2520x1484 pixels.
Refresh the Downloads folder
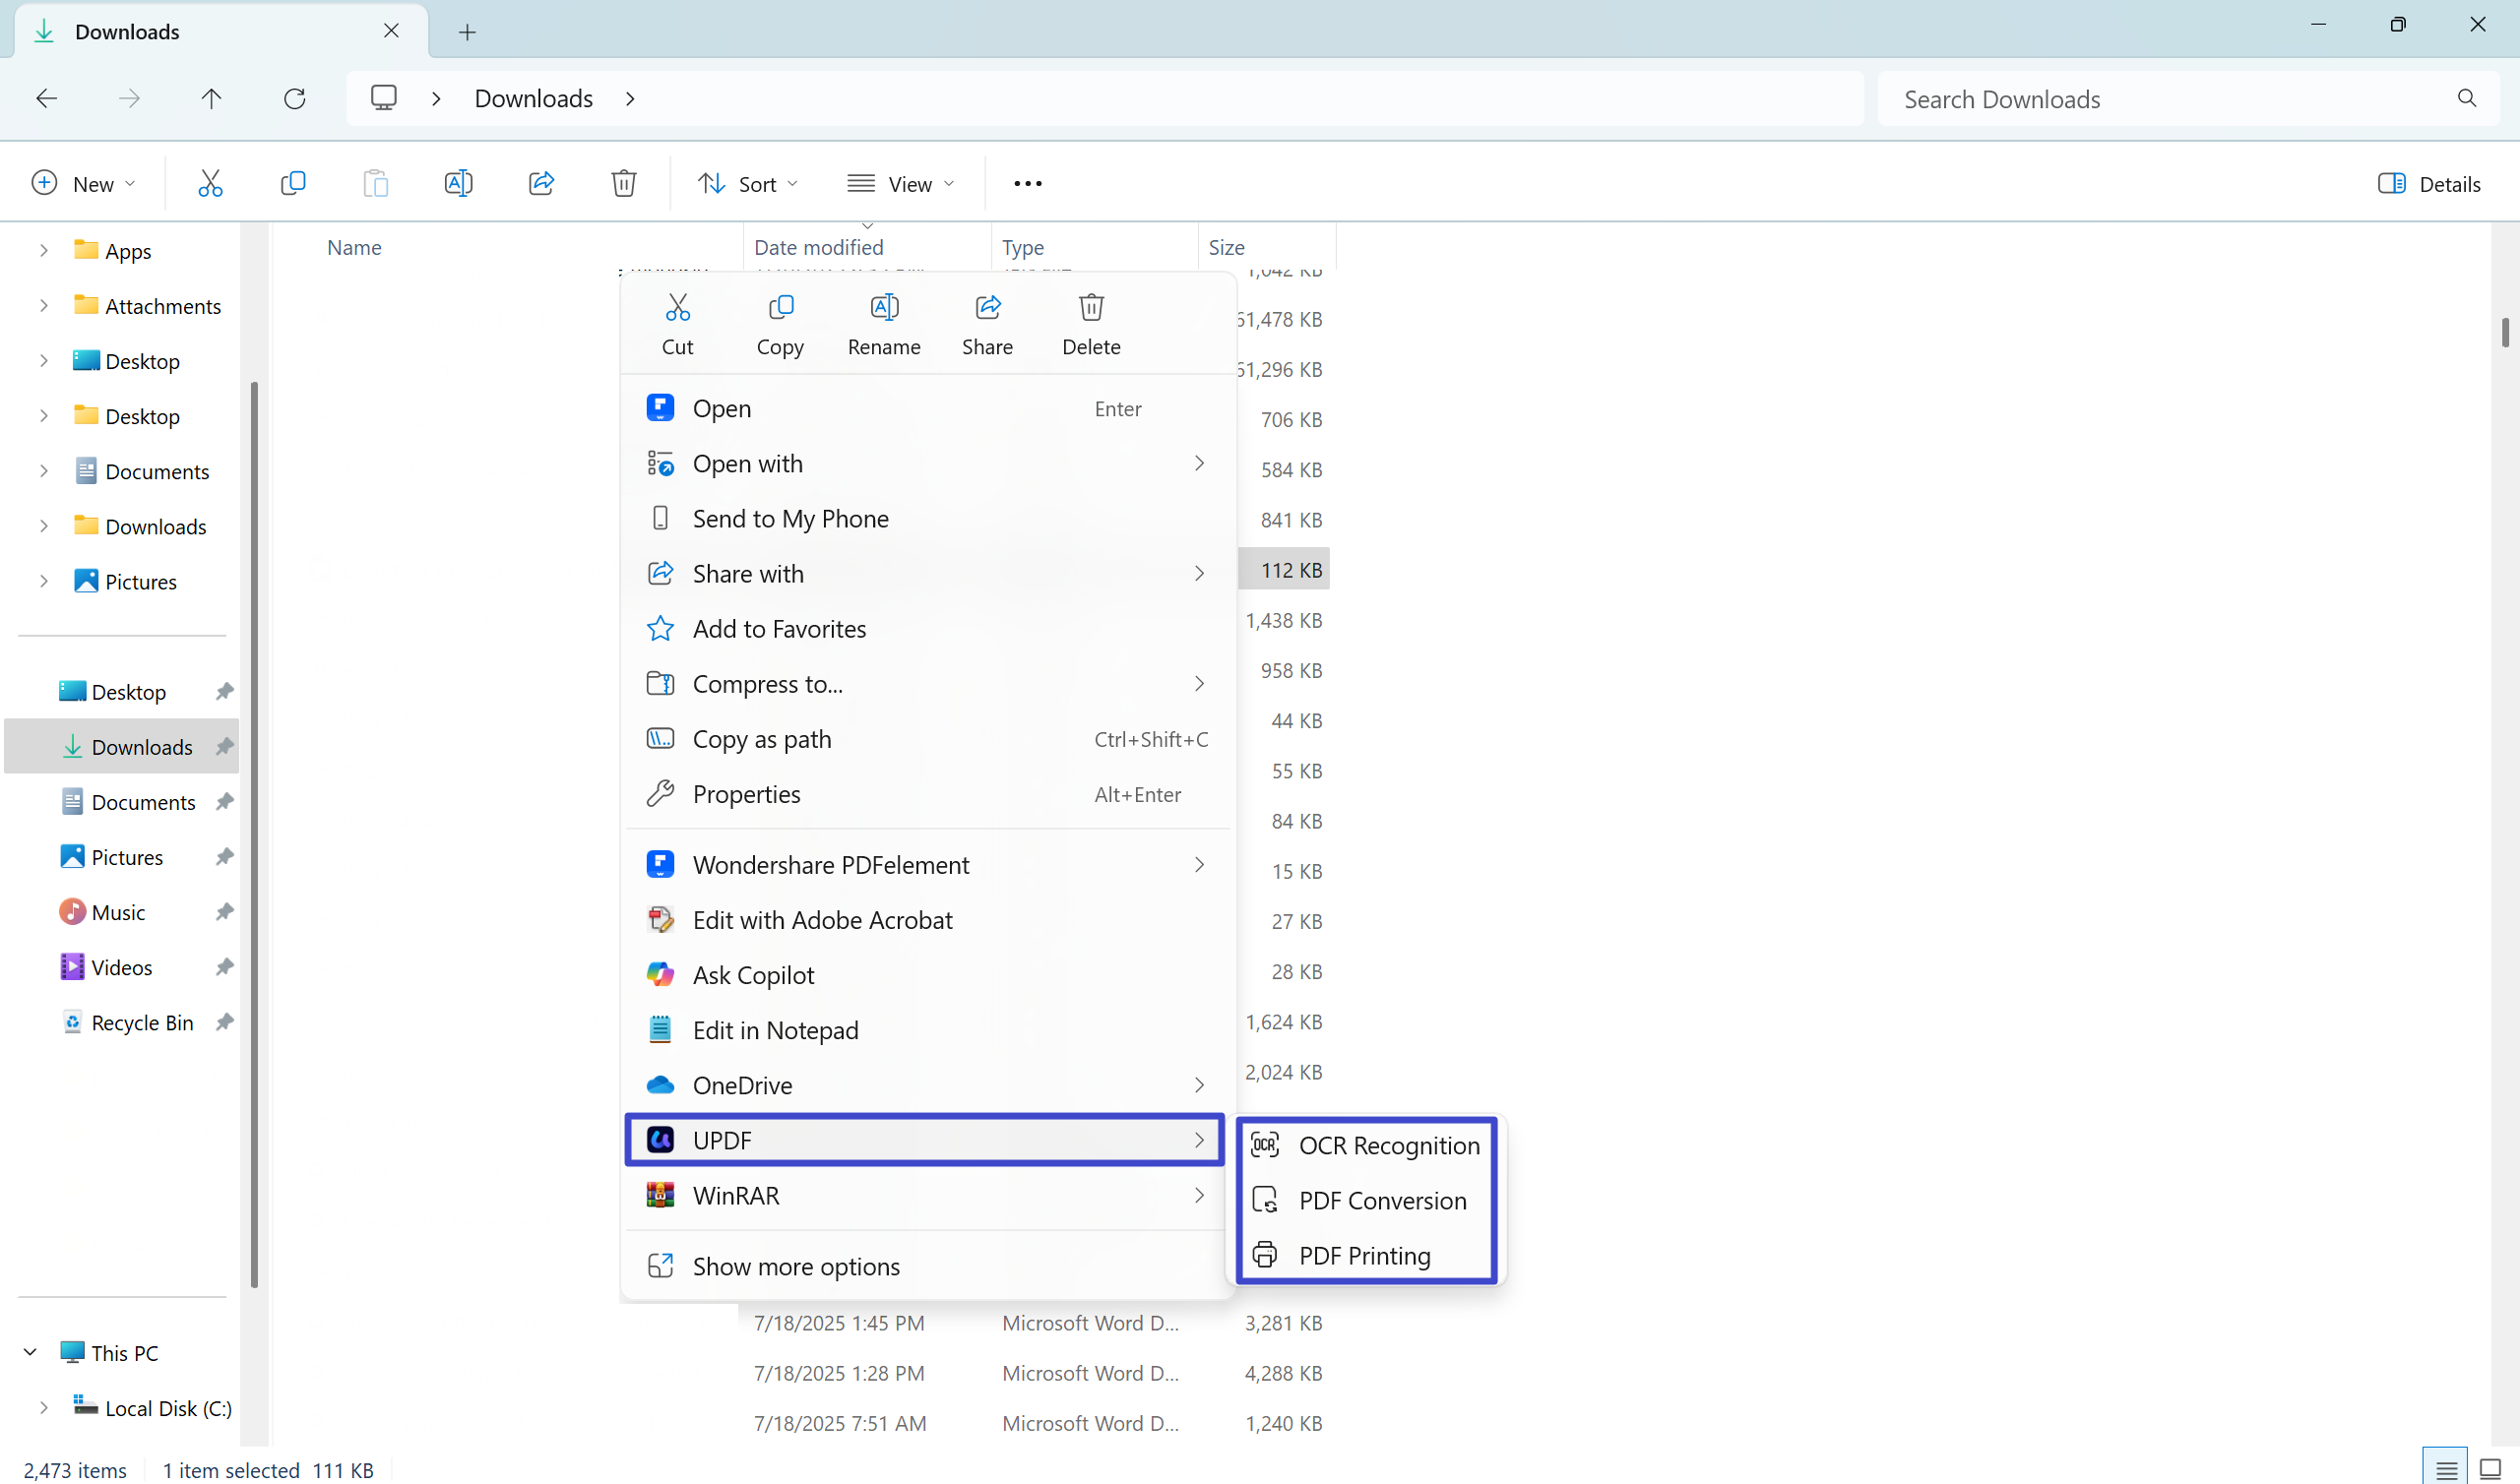coord(294,98)
